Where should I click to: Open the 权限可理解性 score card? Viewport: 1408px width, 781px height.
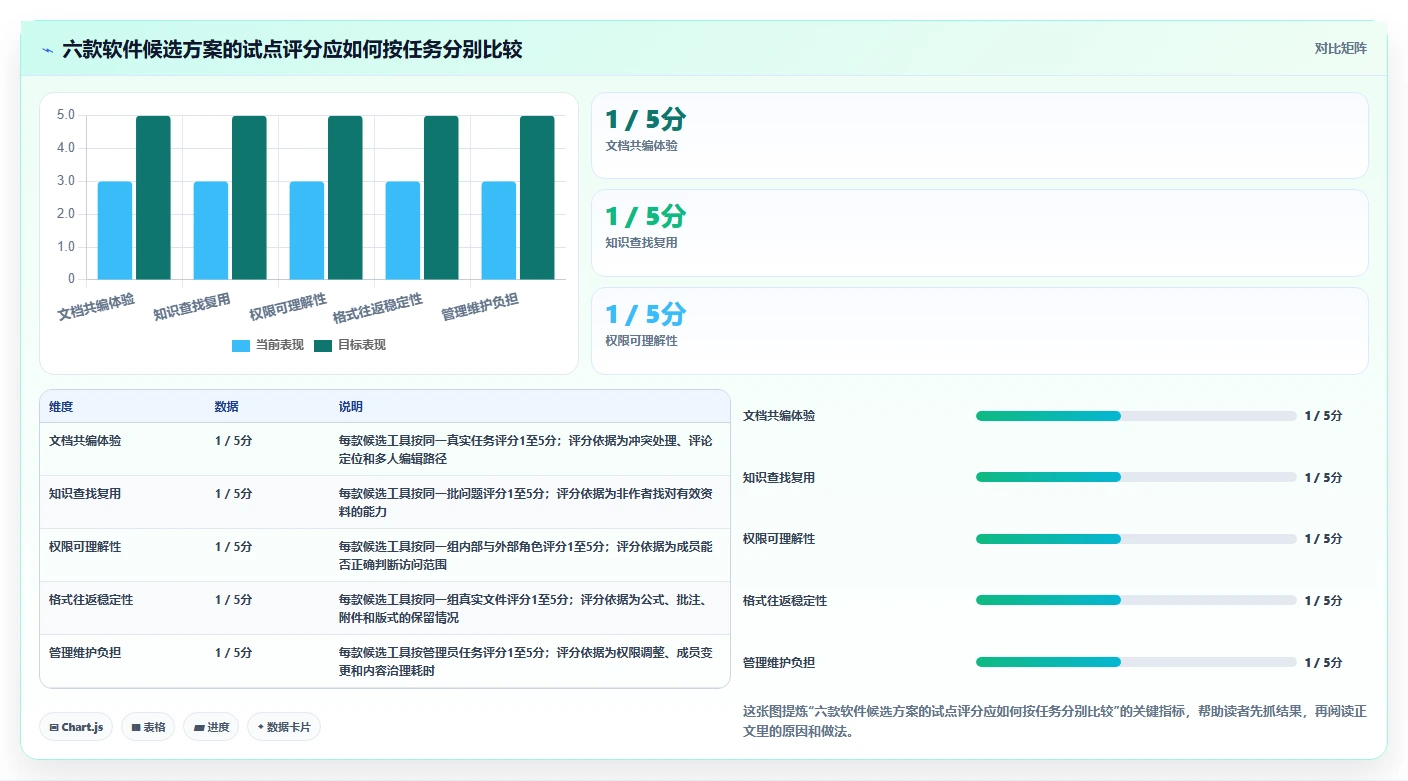click(979, 331)
